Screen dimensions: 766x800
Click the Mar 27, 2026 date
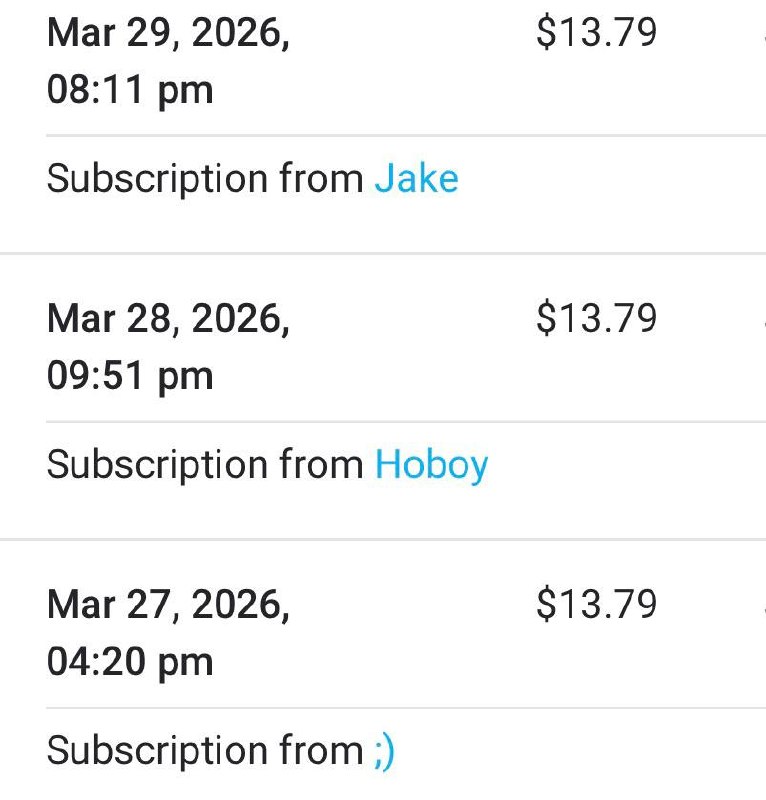(168, 605)
